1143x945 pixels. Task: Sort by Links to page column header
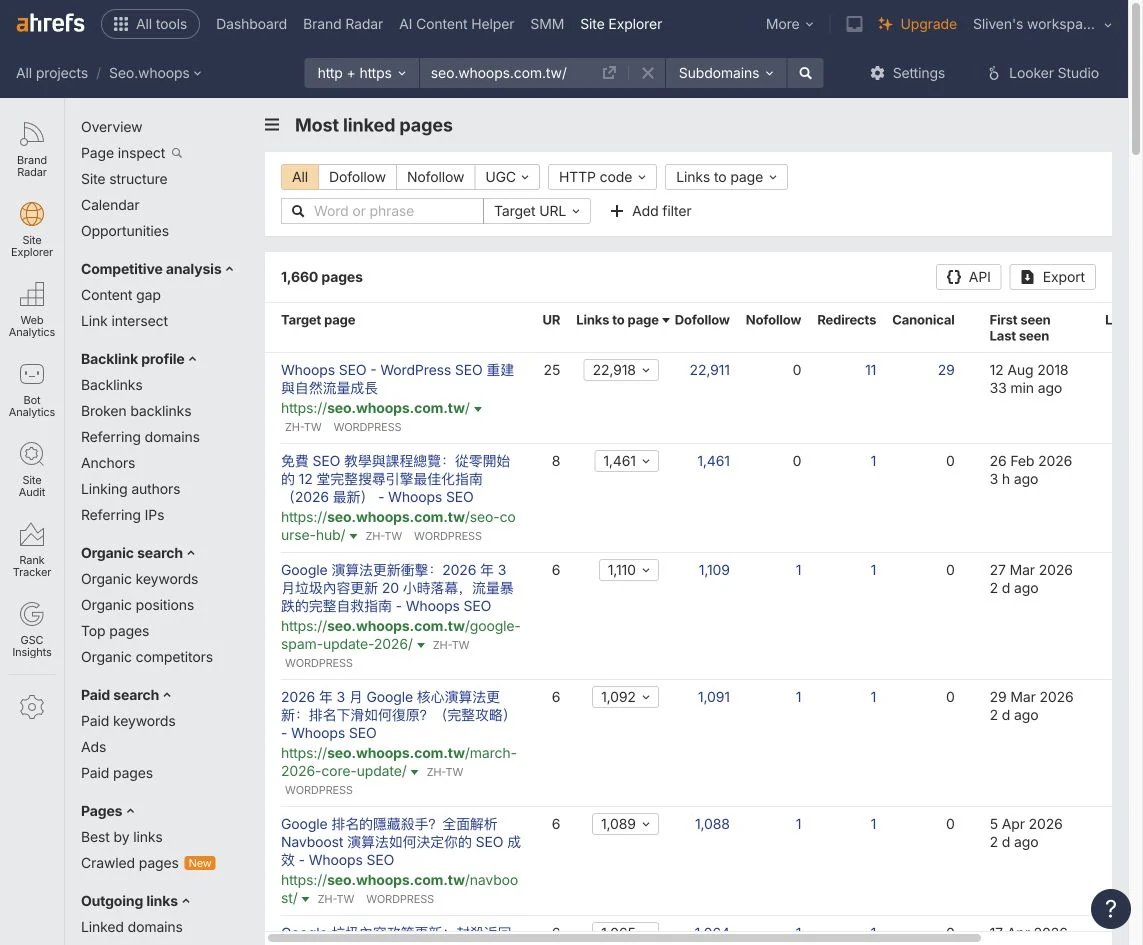coord(622,320)
